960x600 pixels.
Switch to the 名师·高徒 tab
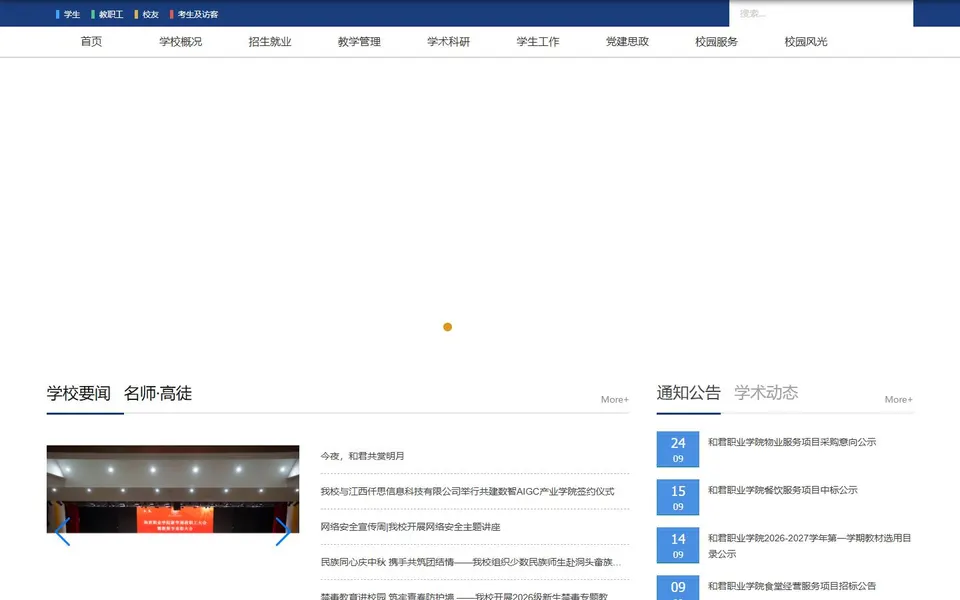click(158, 393)
